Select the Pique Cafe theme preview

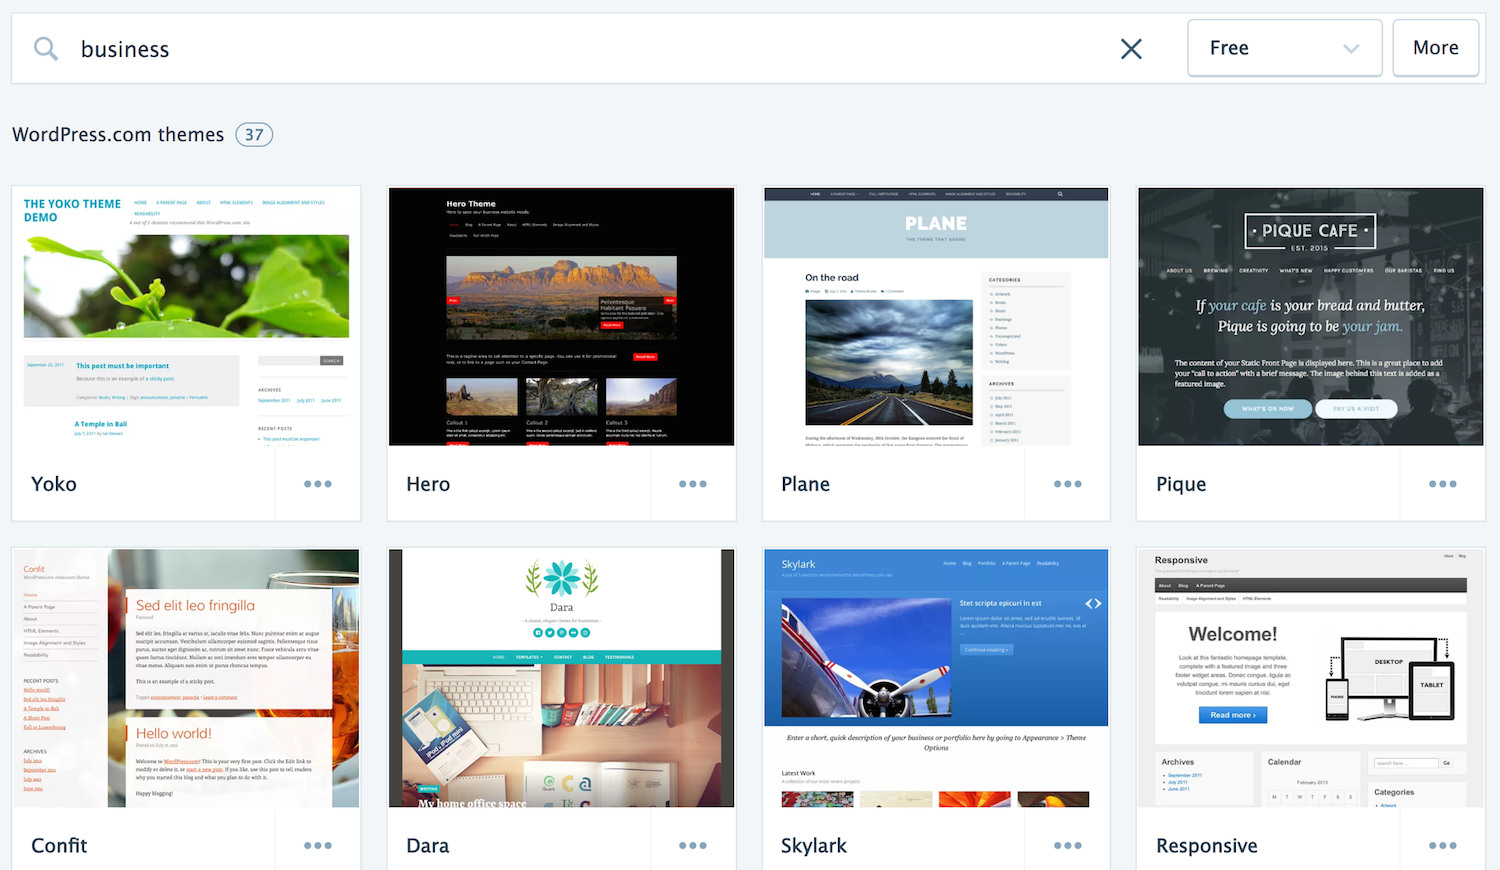[x=1310, y=316]
